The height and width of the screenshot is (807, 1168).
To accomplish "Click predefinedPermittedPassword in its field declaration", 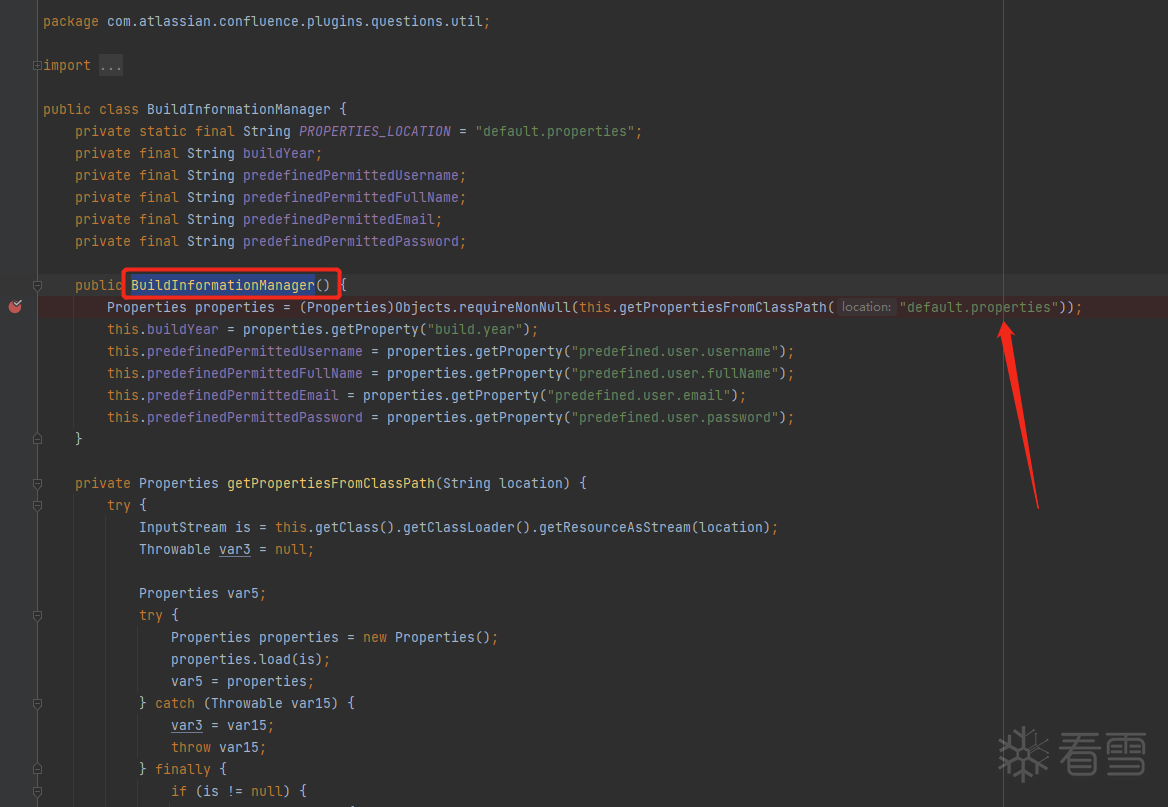I will click(351, 241).
